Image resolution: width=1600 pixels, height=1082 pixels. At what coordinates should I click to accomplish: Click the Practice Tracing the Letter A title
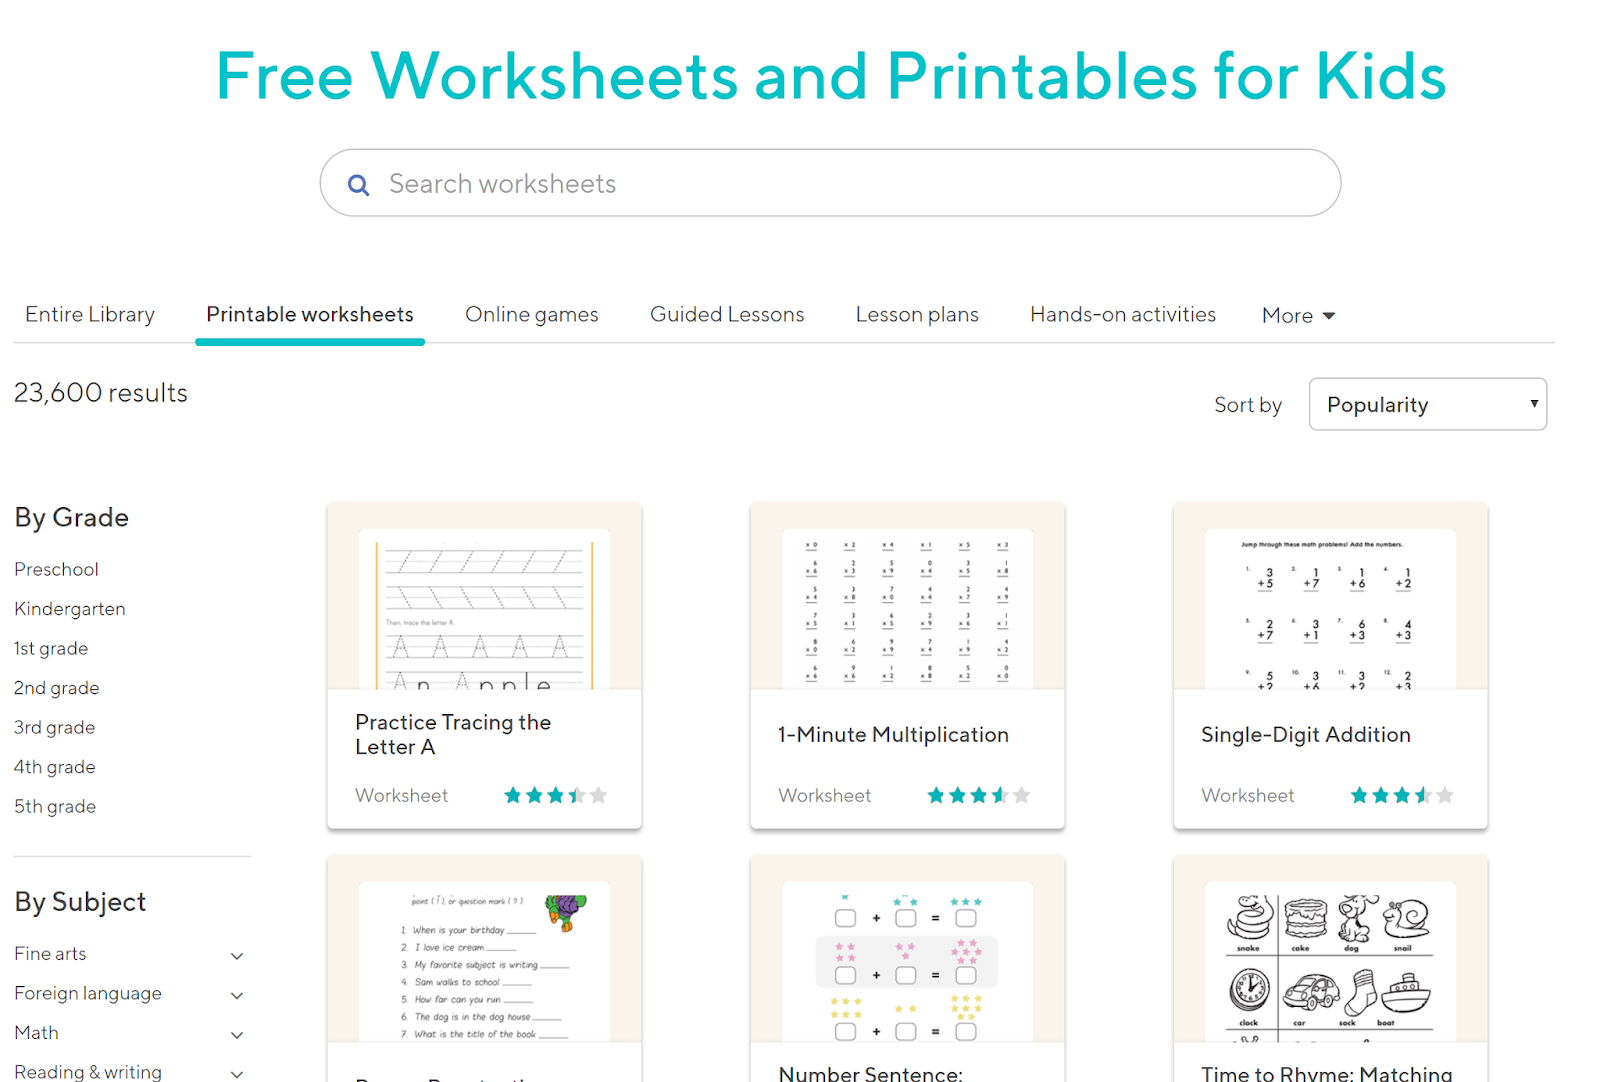pos(453,735)
